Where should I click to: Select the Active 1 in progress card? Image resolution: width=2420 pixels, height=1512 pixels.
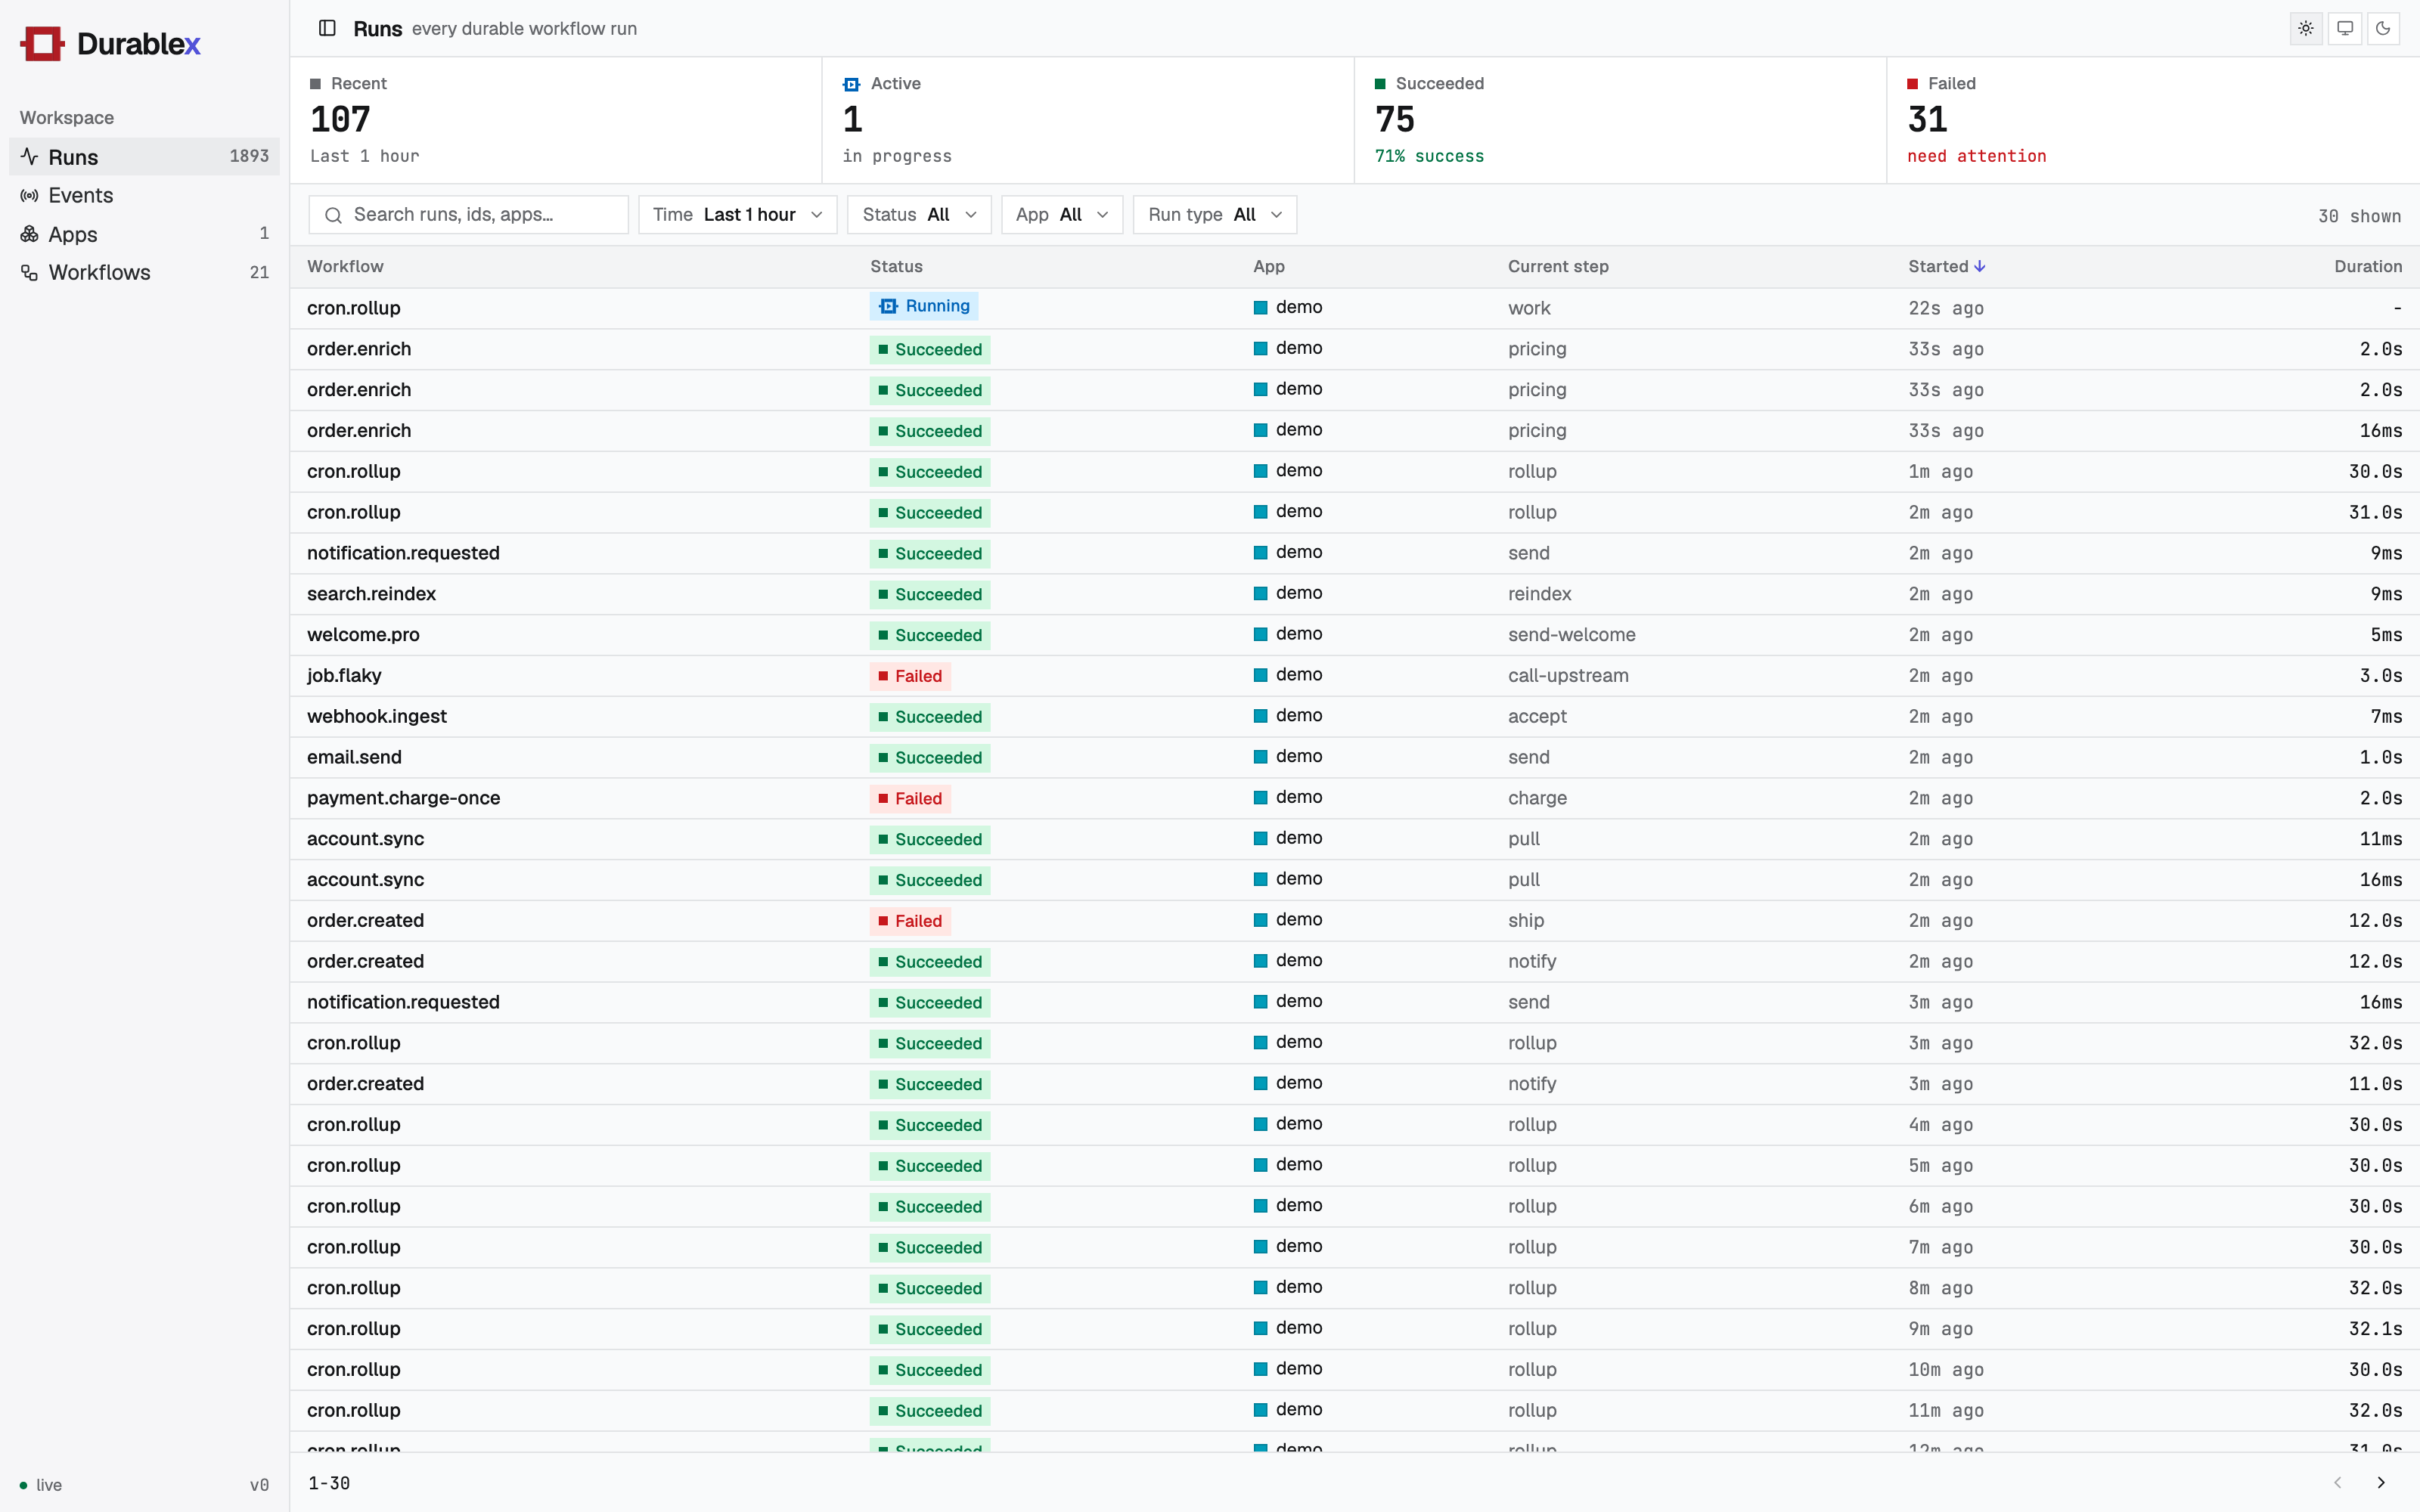point(1088,120)
